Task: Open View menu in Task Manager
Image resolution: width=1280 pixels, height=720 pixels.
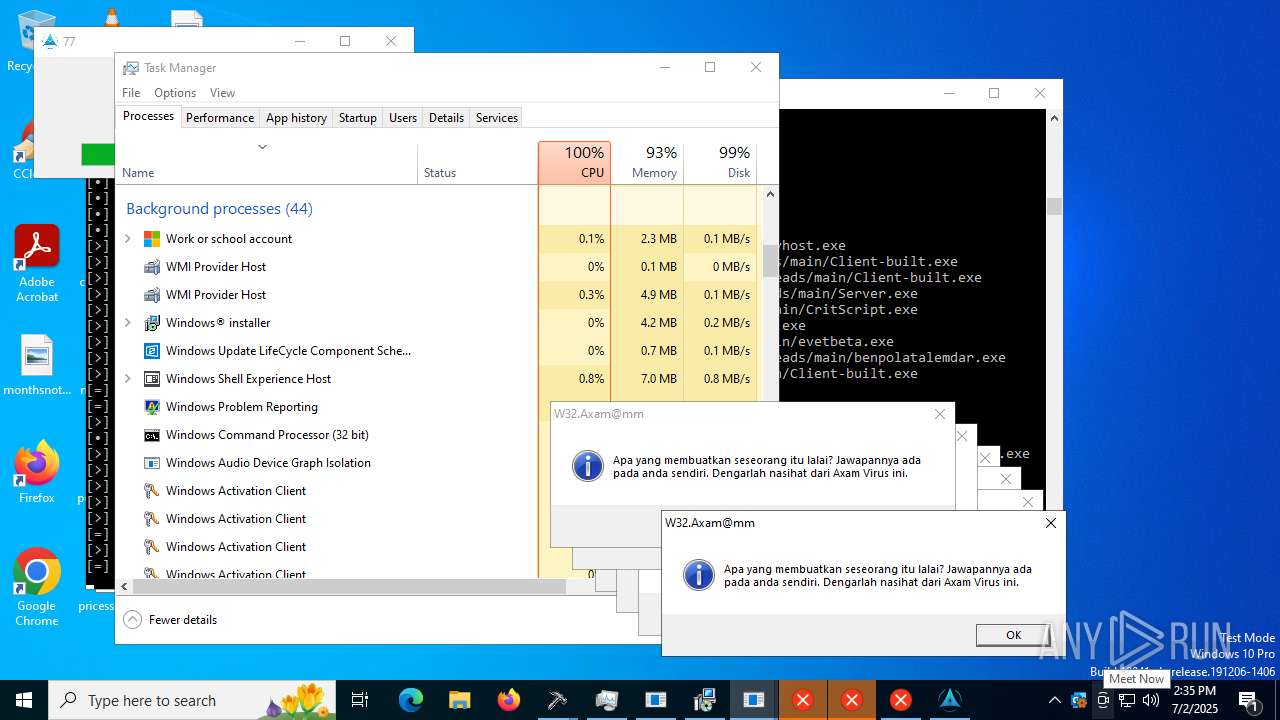Action: (222, 93)
